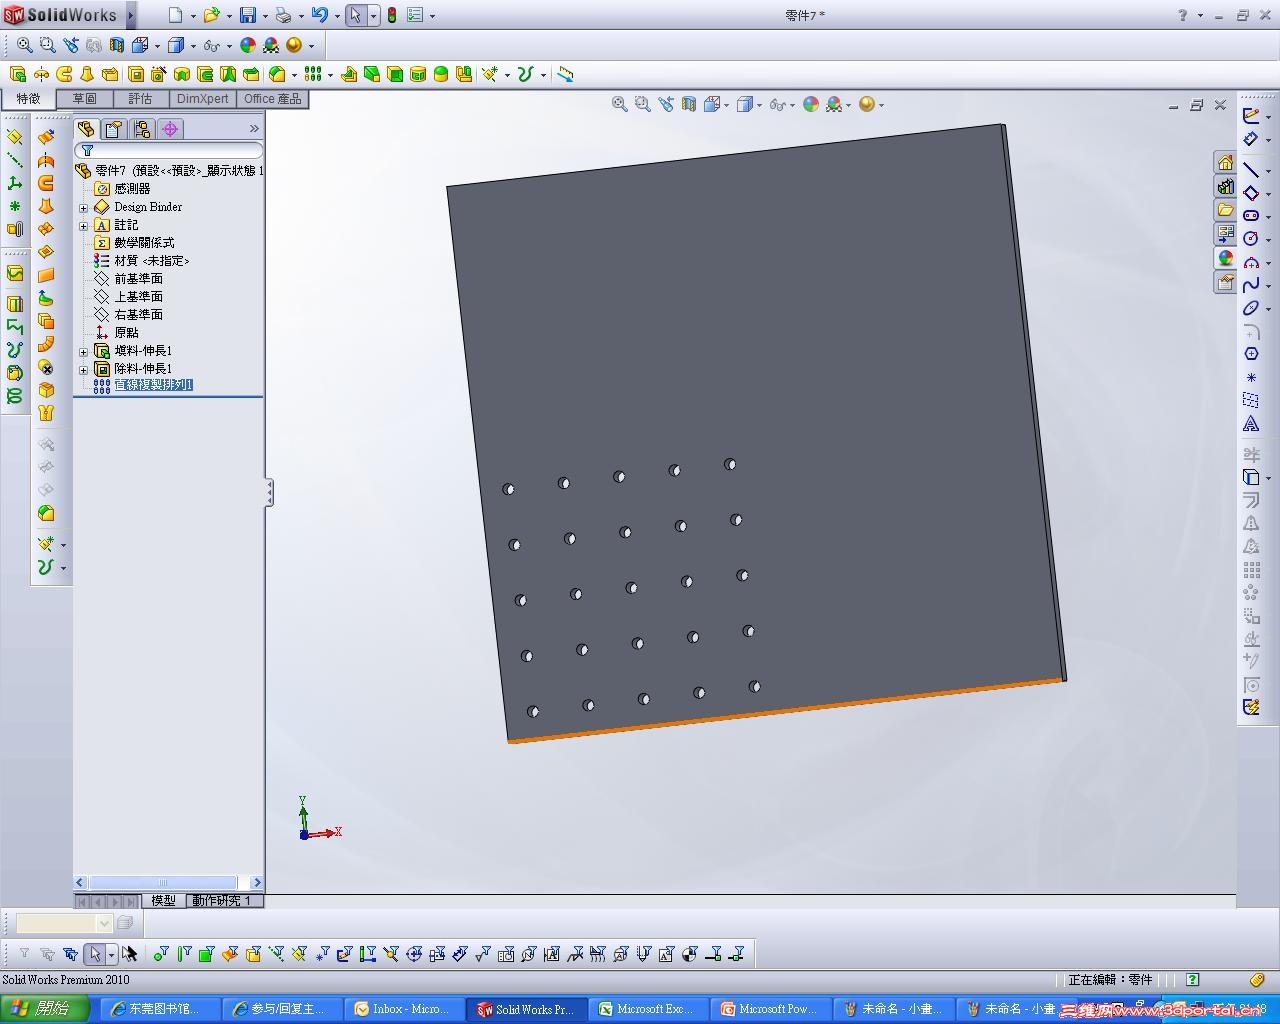This screenshot has width=1280, height=1024.
Task: Click the Print icon in the top toolbar
Action: pyautogui.click(x=283, y=15)
